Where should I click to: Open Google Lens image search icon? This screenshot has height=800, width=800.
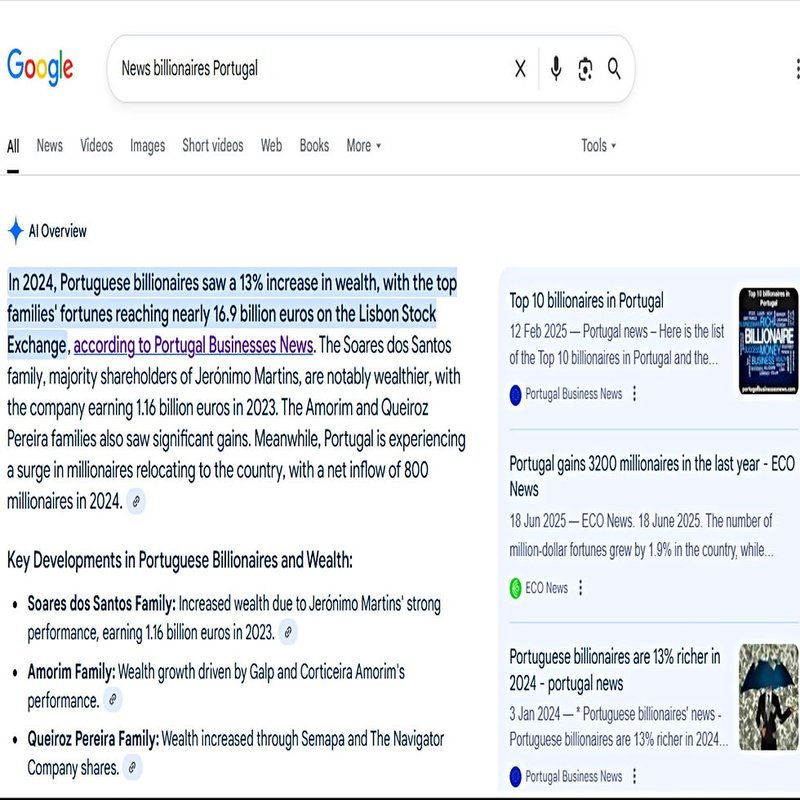pos(585,69)
